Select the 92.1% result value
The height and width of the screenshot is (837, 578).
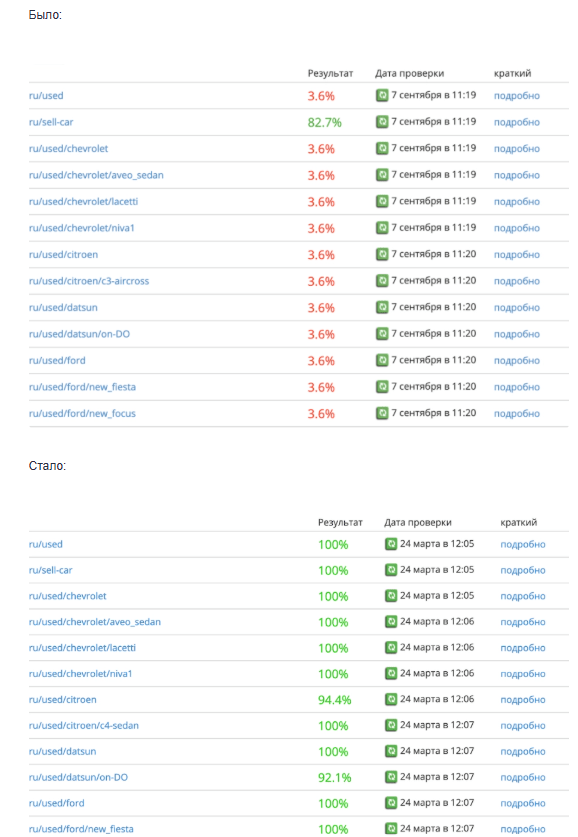click(x=335, y=777)
